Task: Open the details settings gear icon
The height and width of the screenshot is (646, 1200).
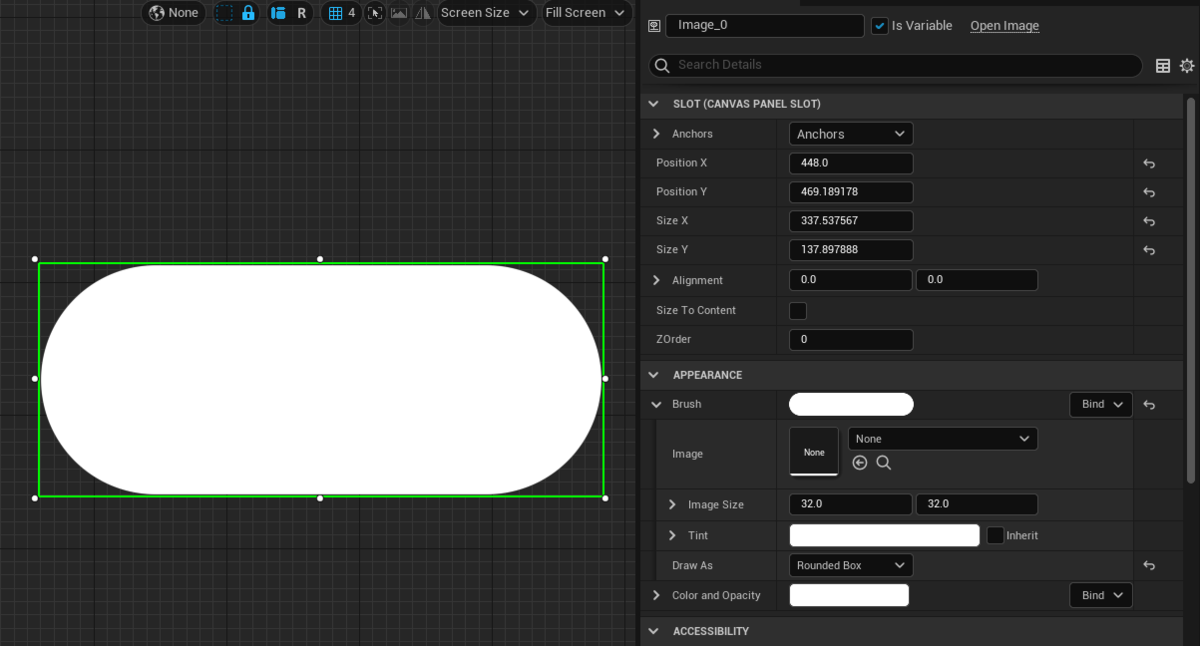Action: click(x=1187, y=66)
